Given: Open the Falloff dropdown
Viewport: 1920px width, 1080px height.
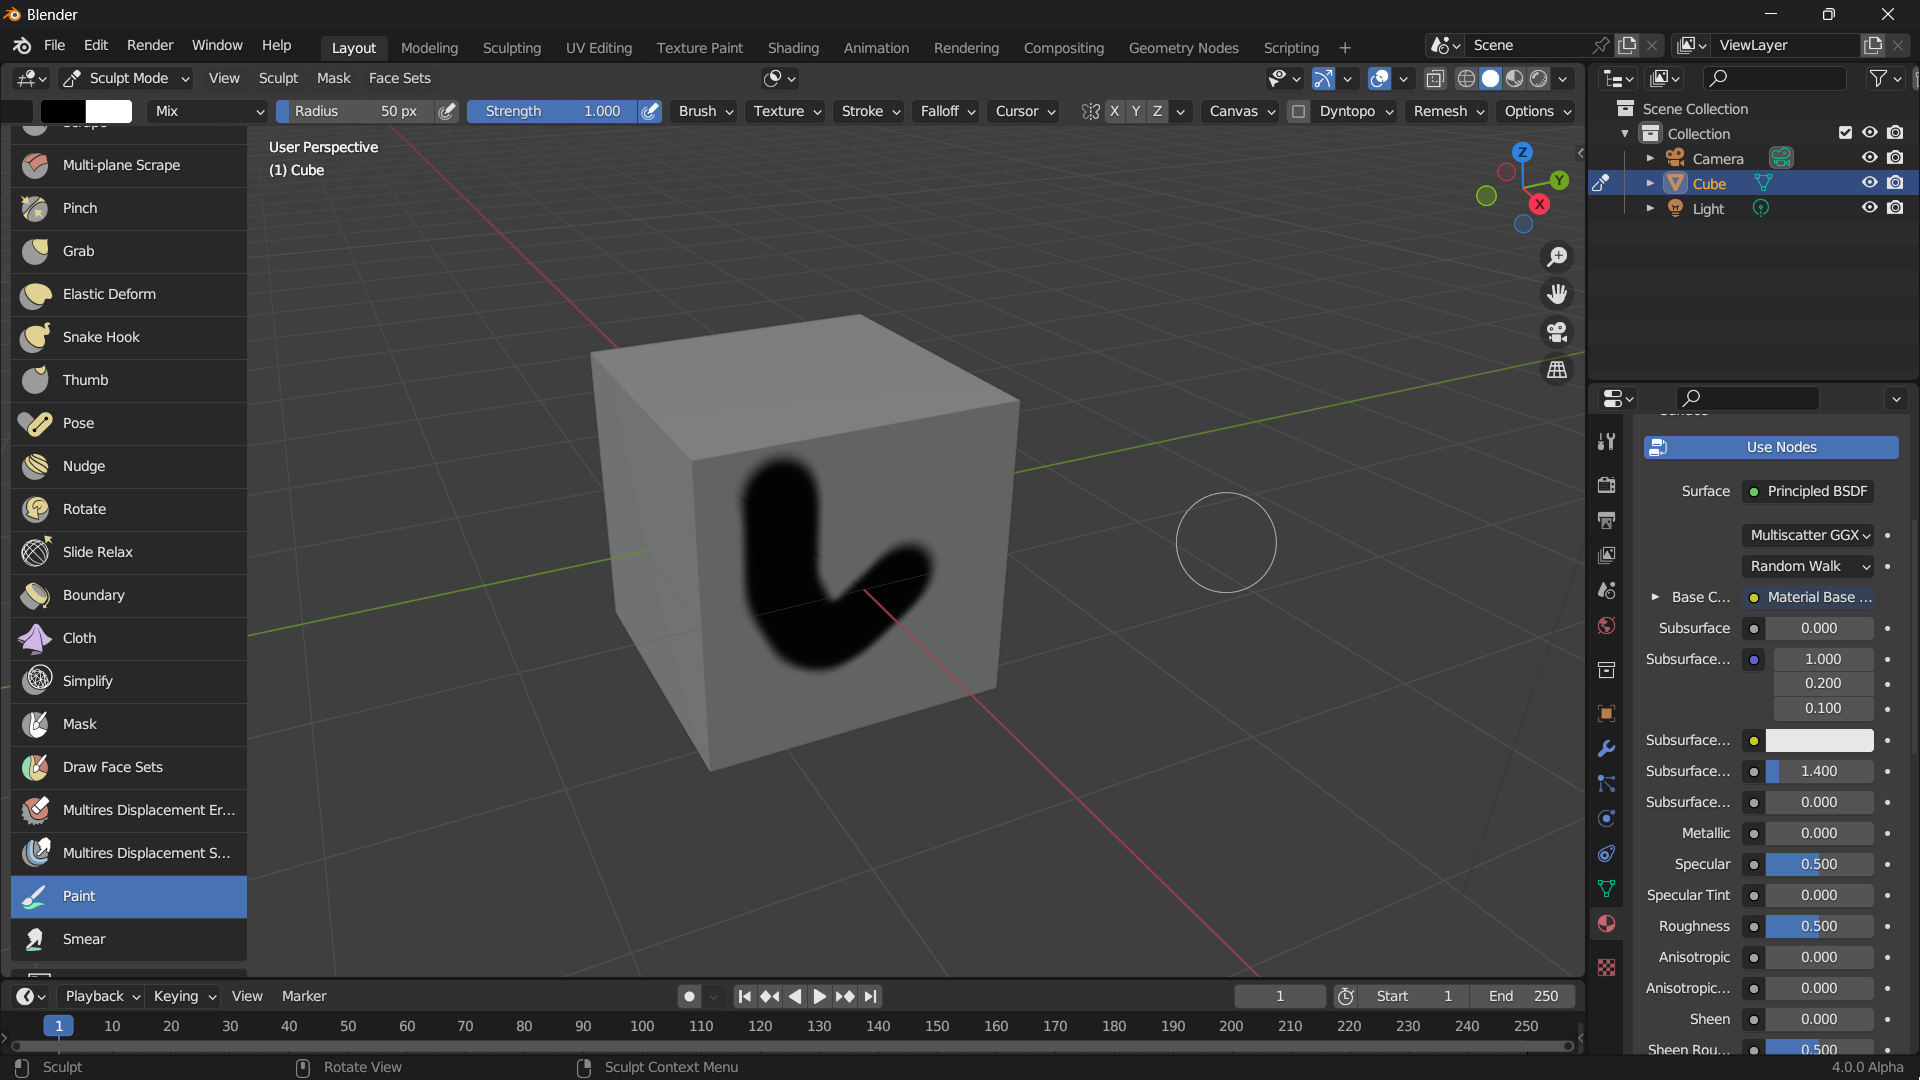Looking at the screenshot, I should click(947, 111).
